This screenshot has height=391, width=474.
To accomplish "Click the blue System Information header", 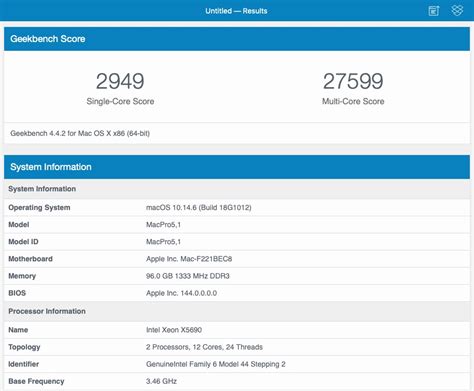I will point(237,167).
